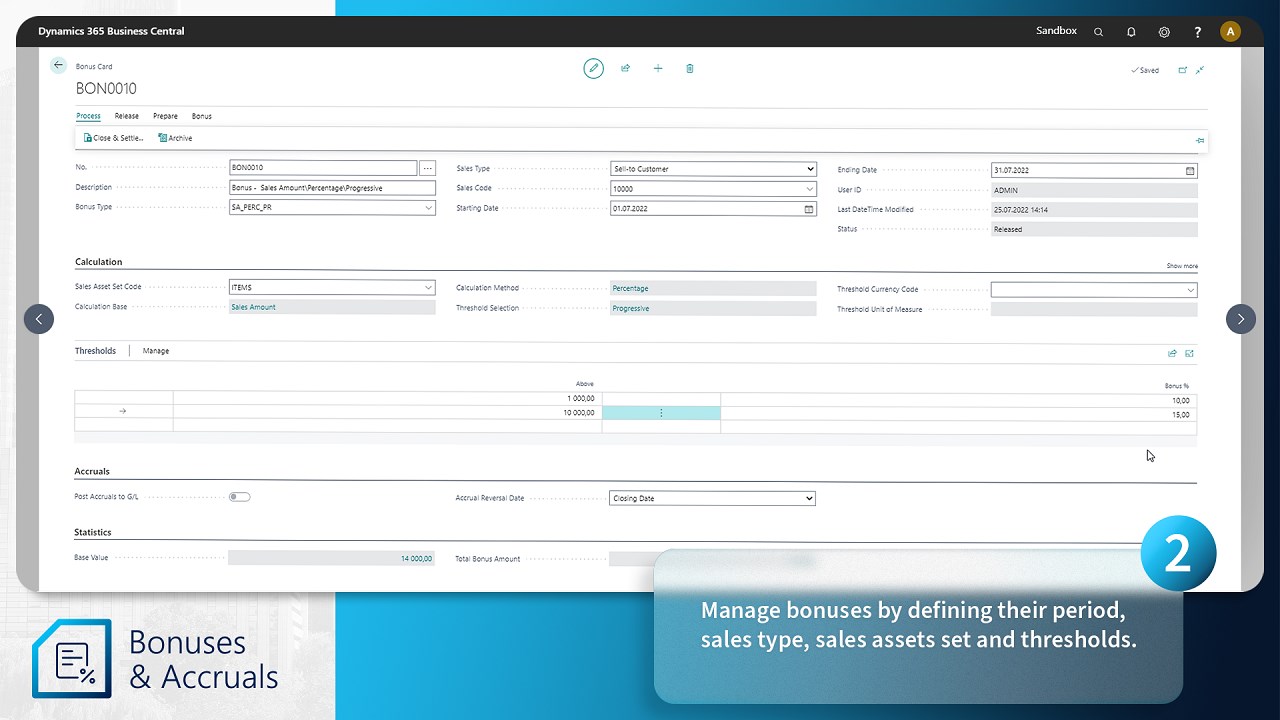The image size is (1280, 720).
Task: Share the Thresholds list
Action: [1172, 353]
